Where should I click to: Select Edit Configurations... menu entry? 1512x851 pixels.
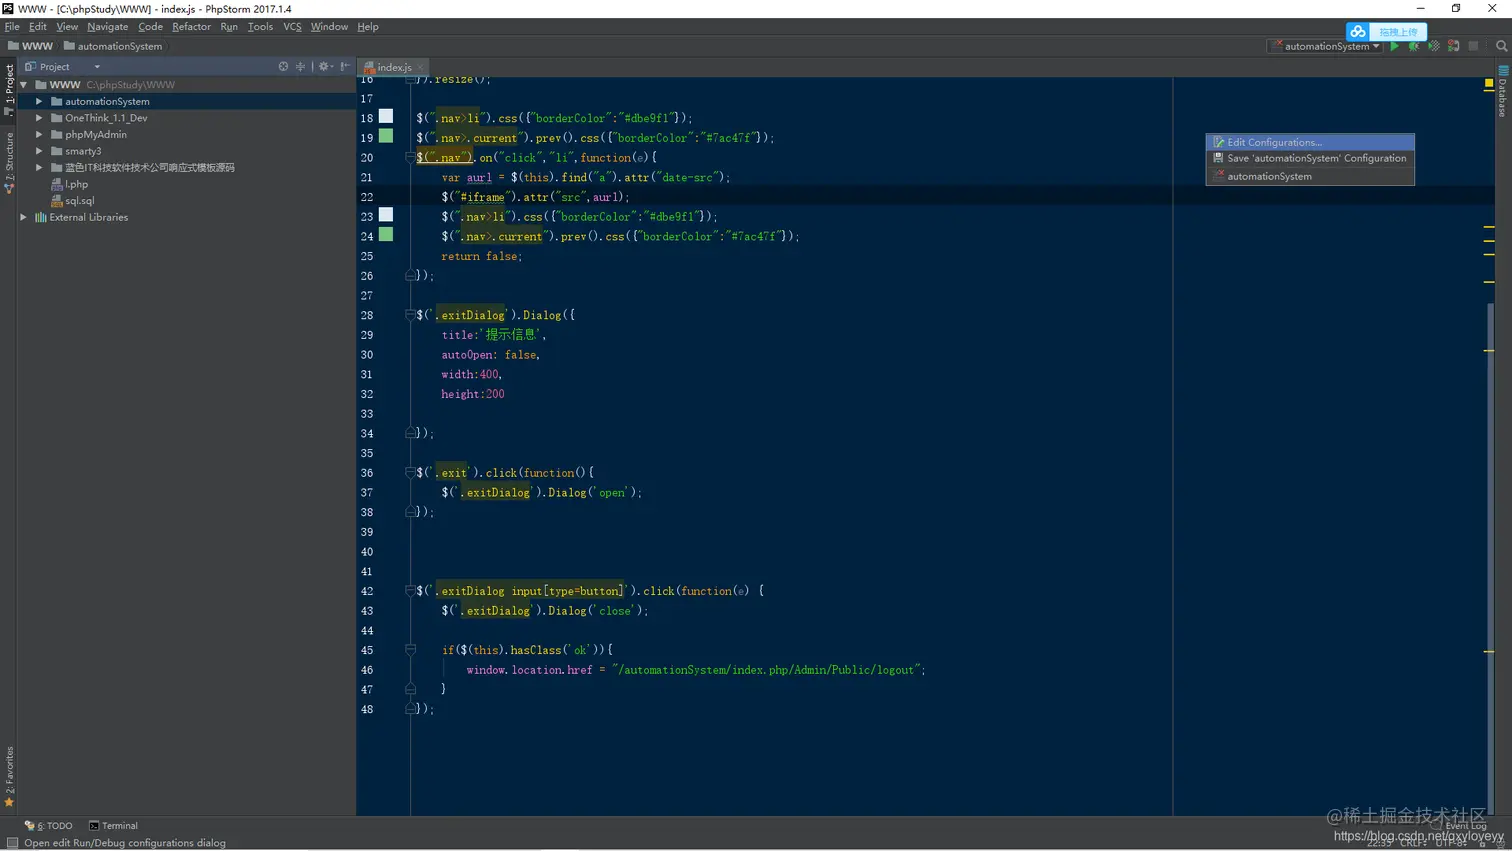tap(1310, 142)
